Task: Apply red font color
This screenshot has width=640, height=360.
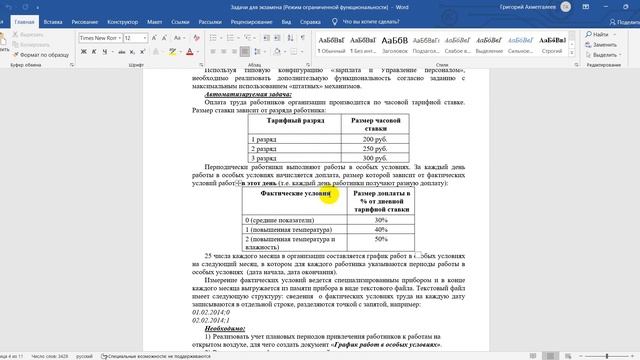Action: (x=190, y=52)
